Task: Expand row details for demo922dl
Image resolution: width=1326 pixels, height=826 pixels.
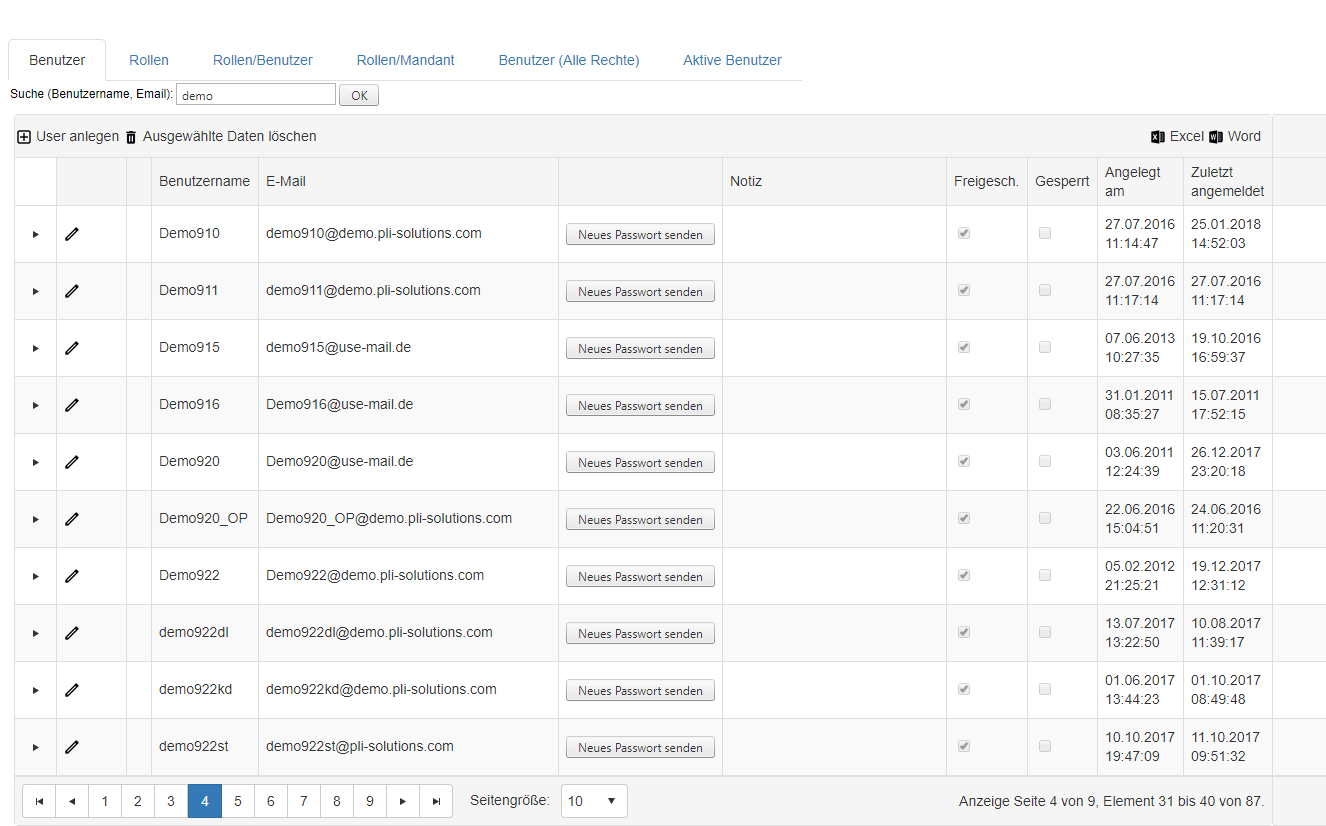Action: point(36,633)
